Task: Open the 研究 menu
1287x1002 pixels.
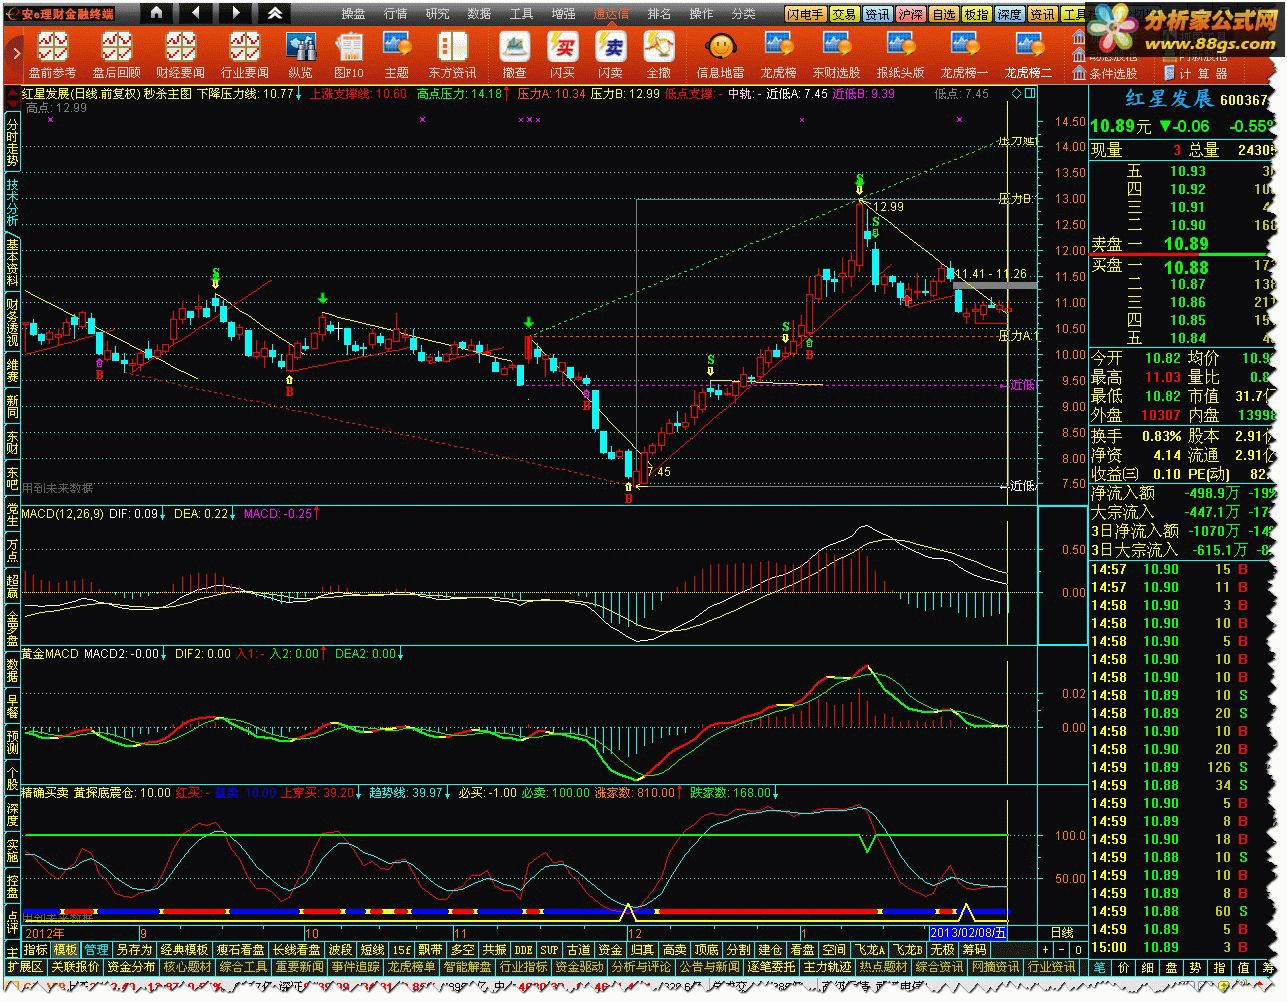Action: click(437, 14)
